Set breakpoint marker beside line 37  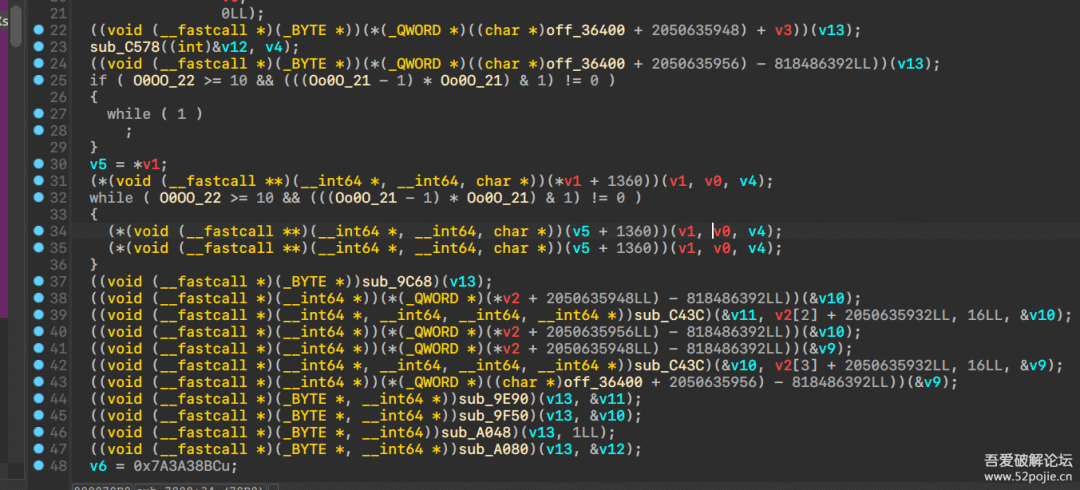[38, 281]
